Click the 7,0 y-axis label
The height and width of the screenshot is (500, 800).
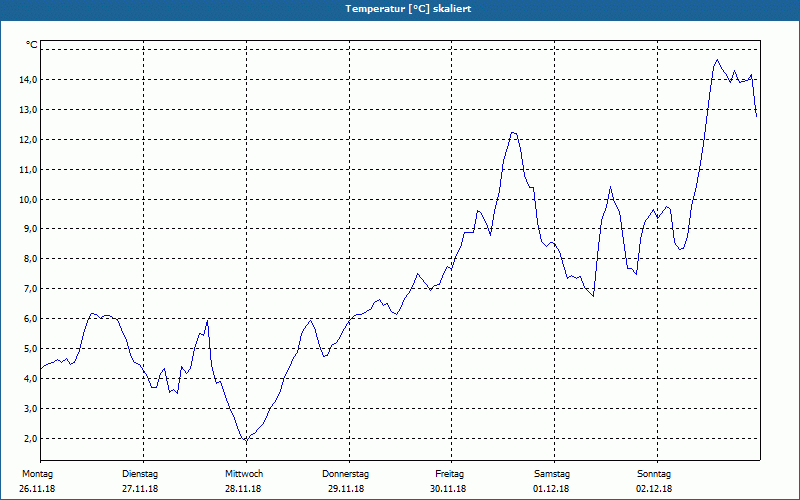[x=30, y=289]
